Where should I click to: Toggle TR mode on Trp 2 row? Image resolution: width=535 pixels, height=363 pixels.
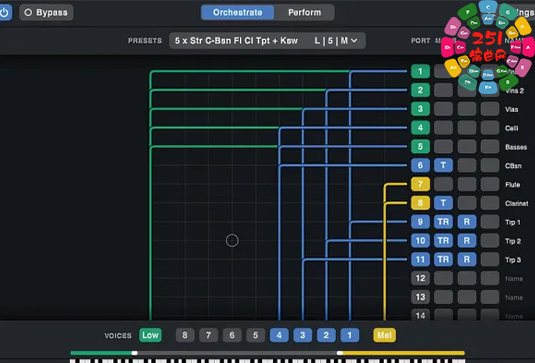tap(443, 241)
